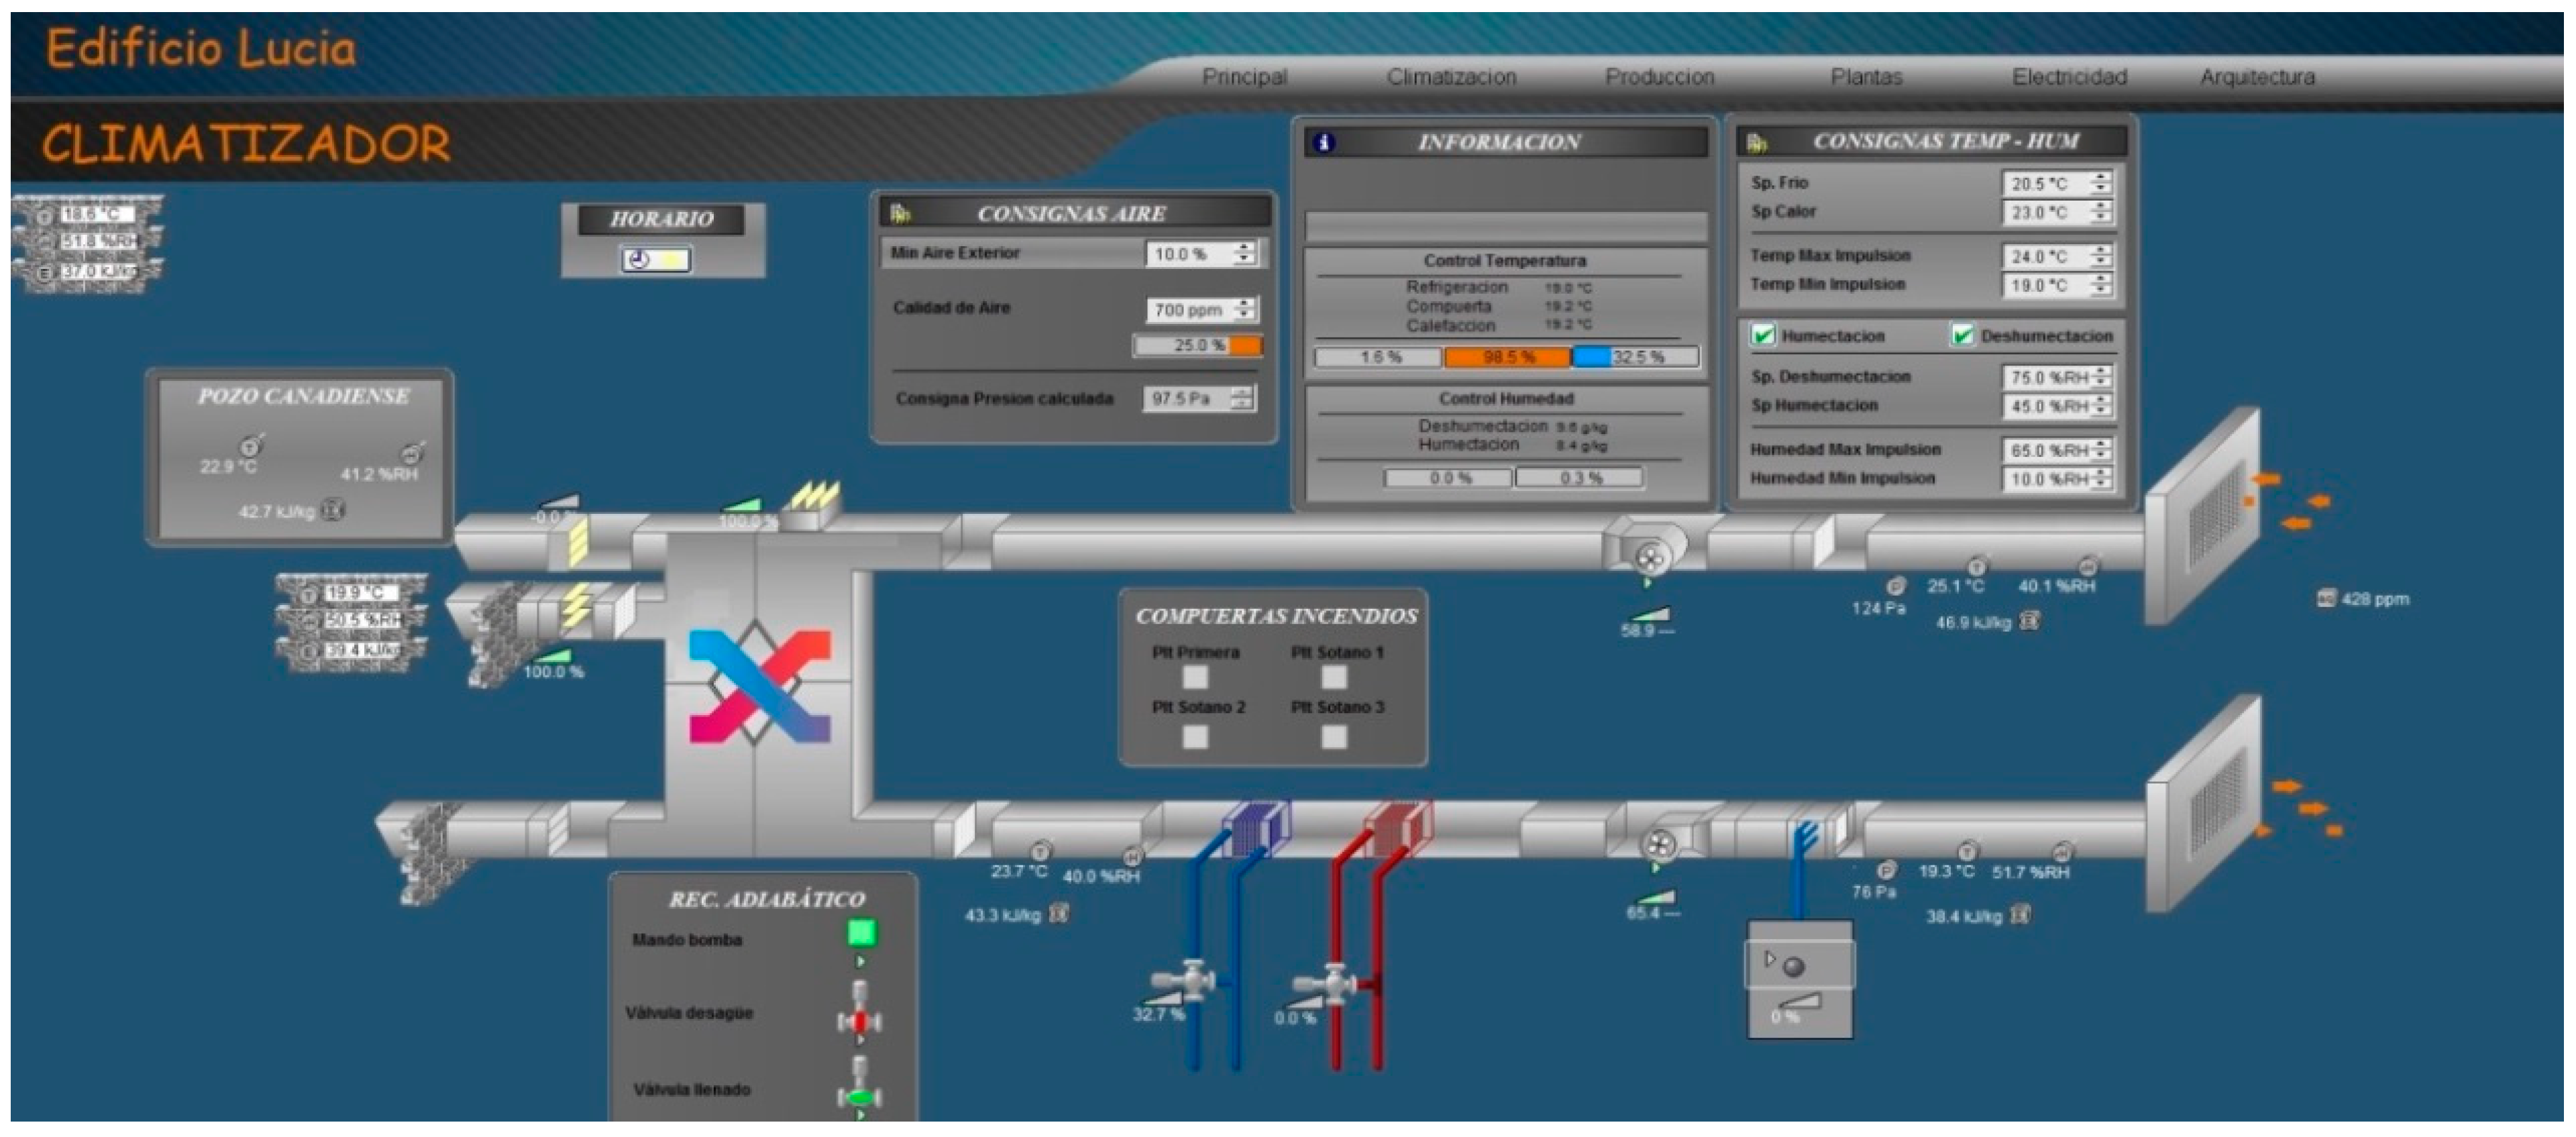Click the Calidad de Aire 700 ppm field
This screenshot has height=1137, width=2576.
[x=1188, y=310]
